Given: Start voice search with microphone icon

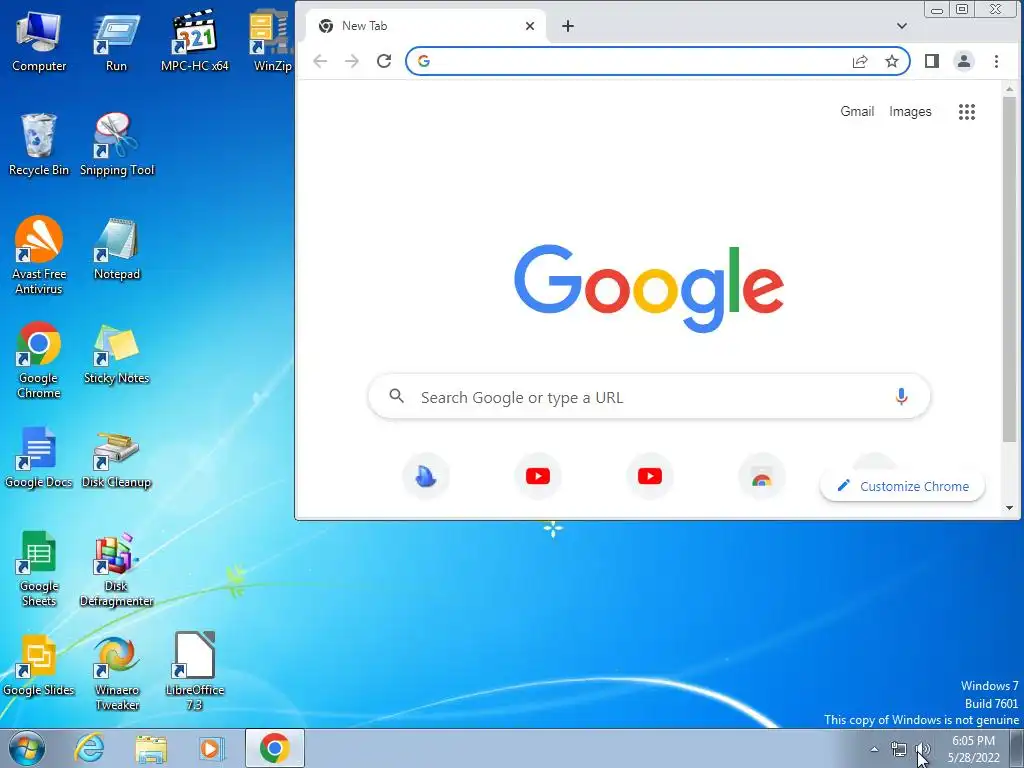Looking at the screenshot, I should (901, 396).
